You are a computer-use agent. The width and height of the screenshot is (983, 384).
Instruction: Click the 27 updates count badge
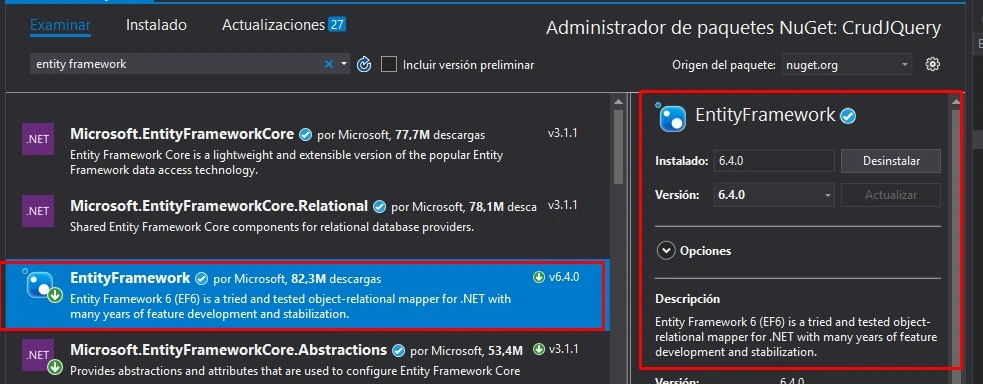(337, 25)
